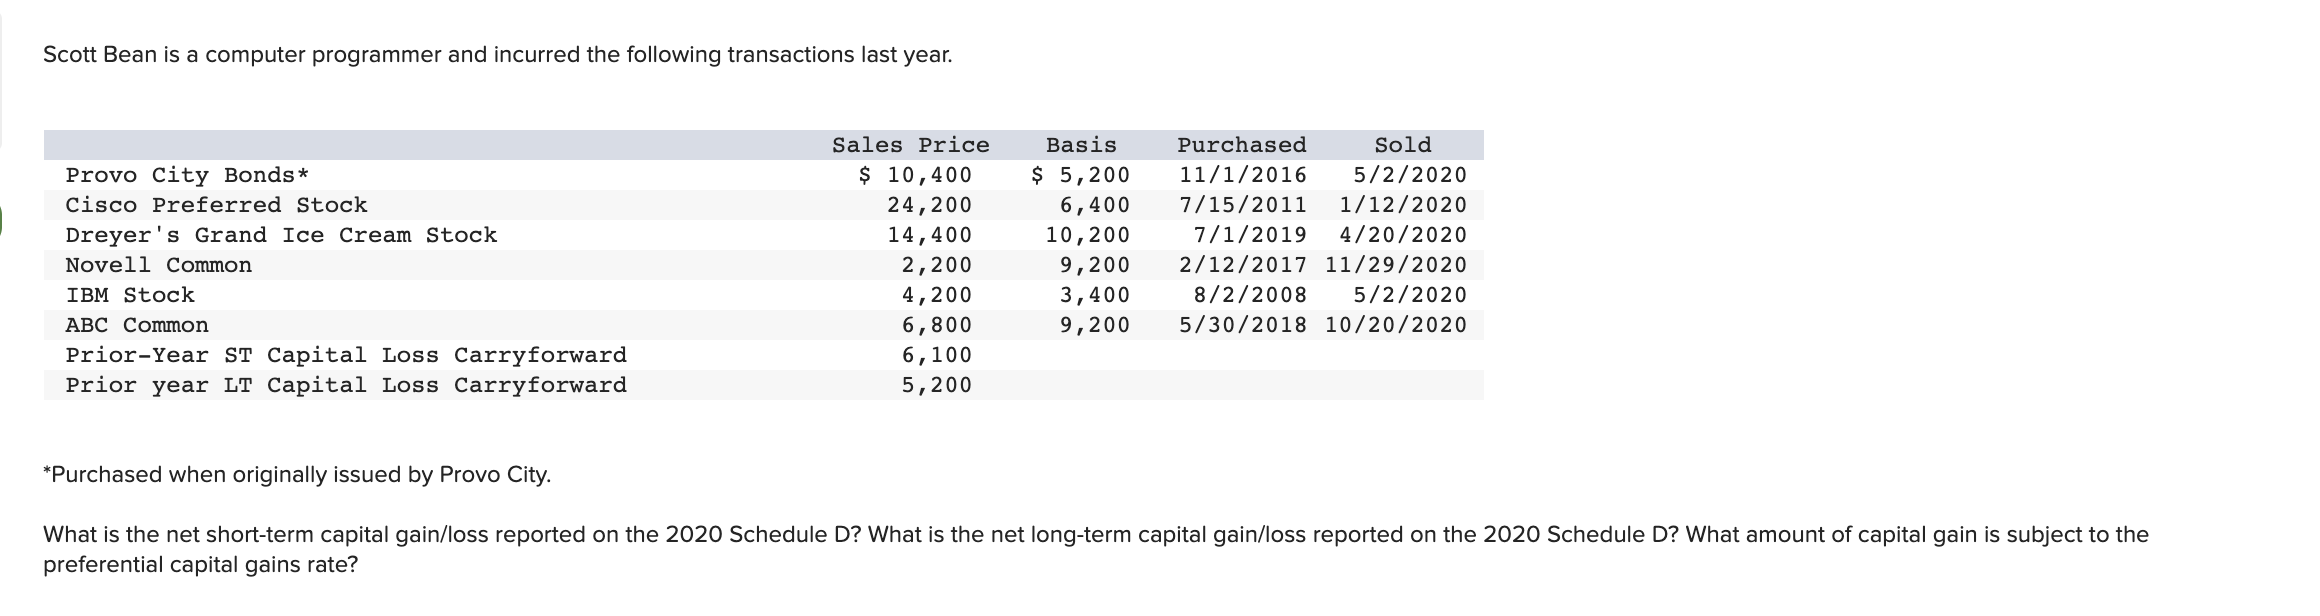Click the Purchased column header
This screenshot has width=2320, height=616.
tap(1241, 145)
